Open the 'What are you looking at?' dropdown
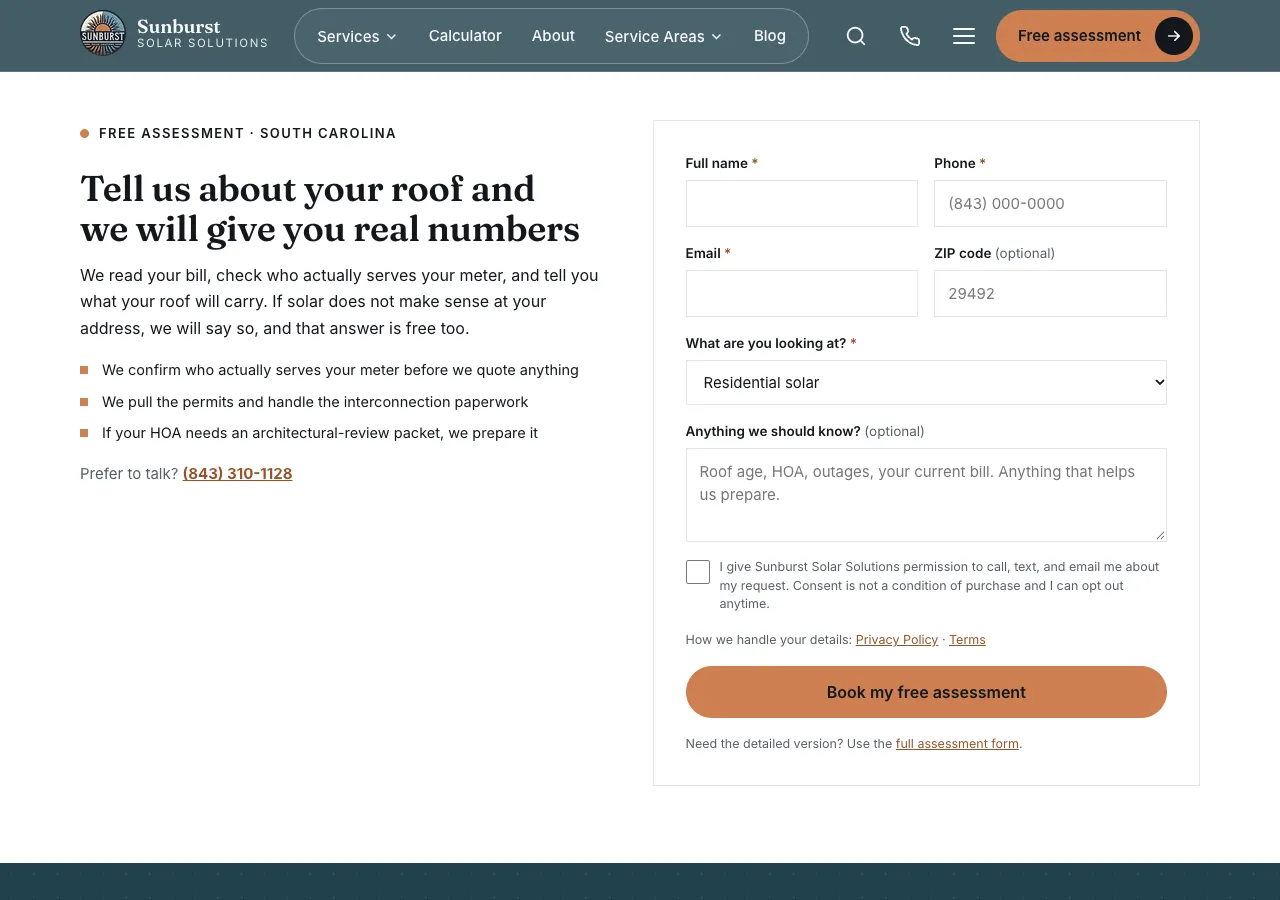The width and height of the screenshot is (1280, 900). [x=926, y=382]
